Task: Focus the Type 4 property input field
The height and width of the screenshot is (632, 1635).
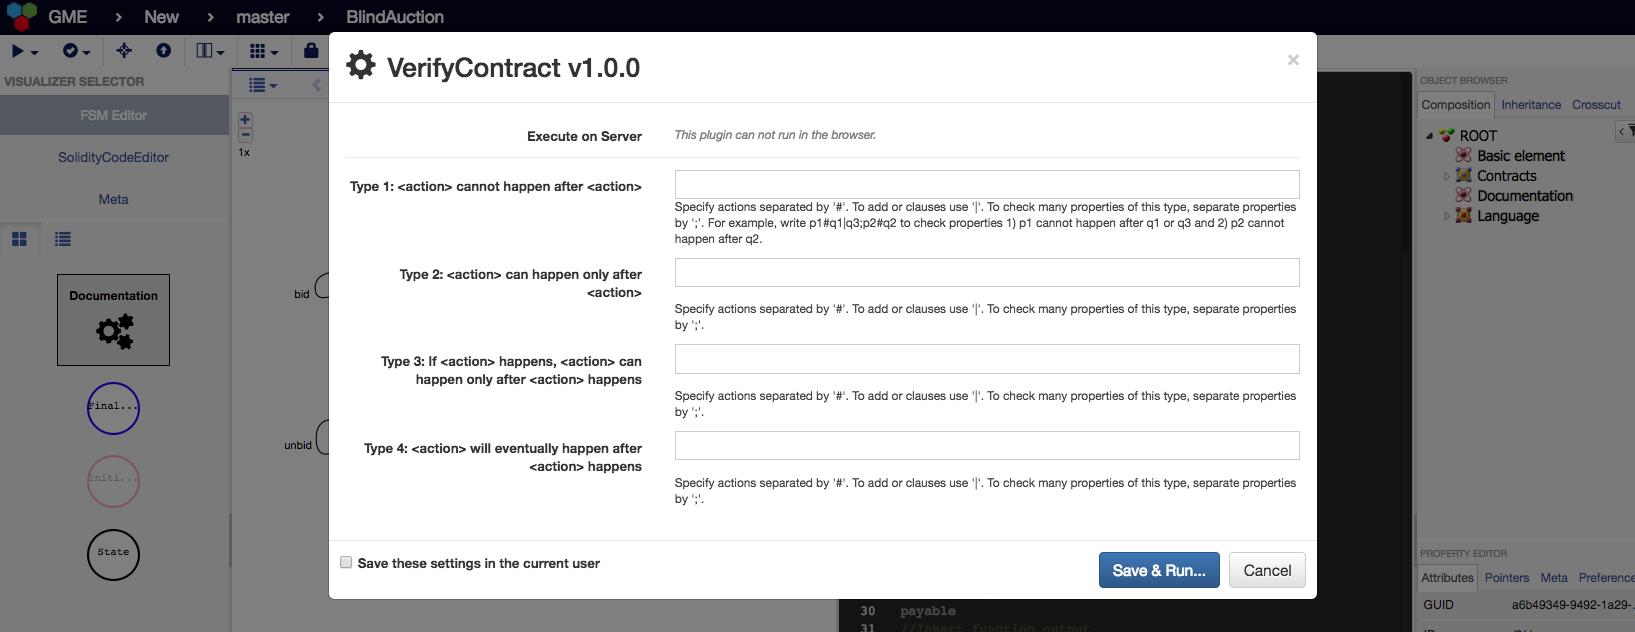Action: 987,446
